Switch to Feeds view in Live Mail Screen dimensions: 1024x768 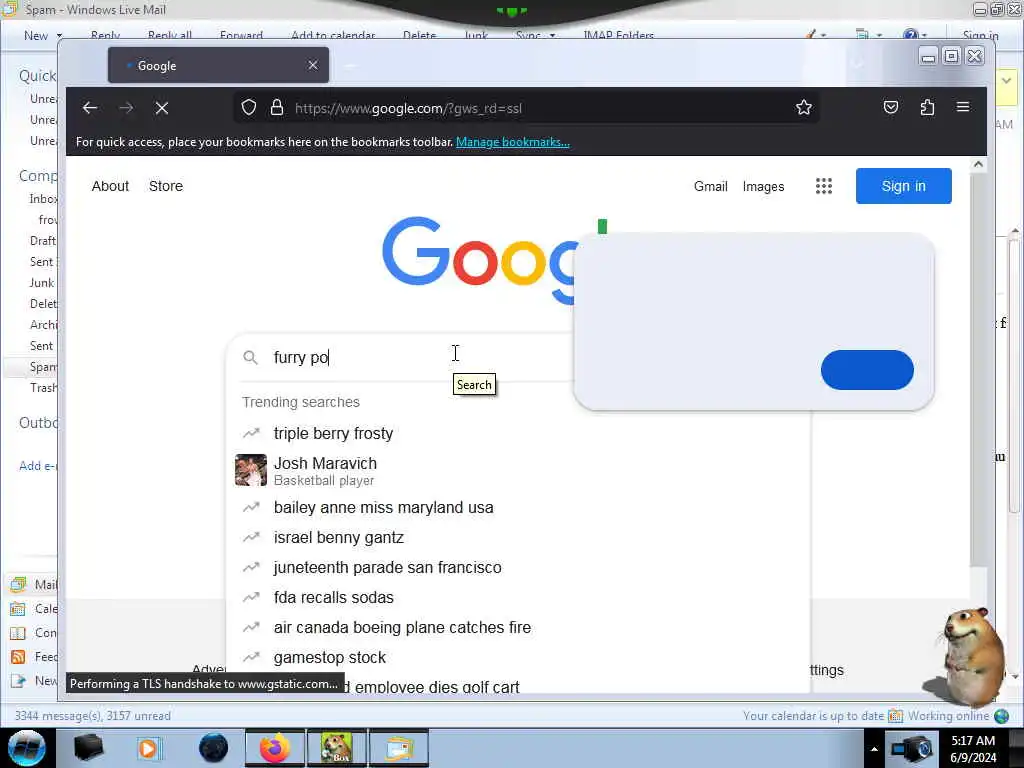[x=33, y=657]
